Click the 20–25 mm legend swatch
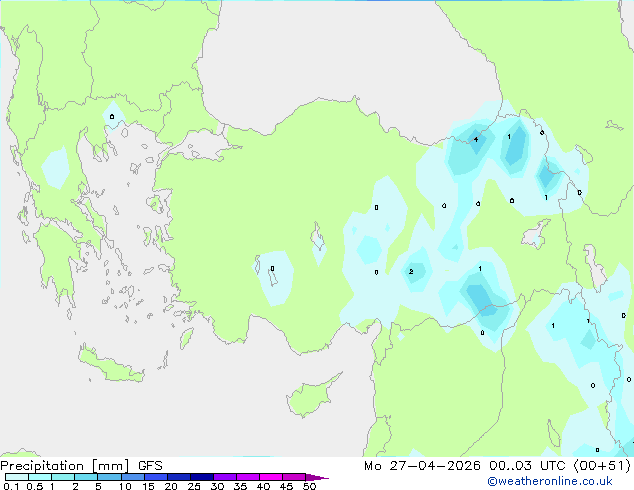 179,477
